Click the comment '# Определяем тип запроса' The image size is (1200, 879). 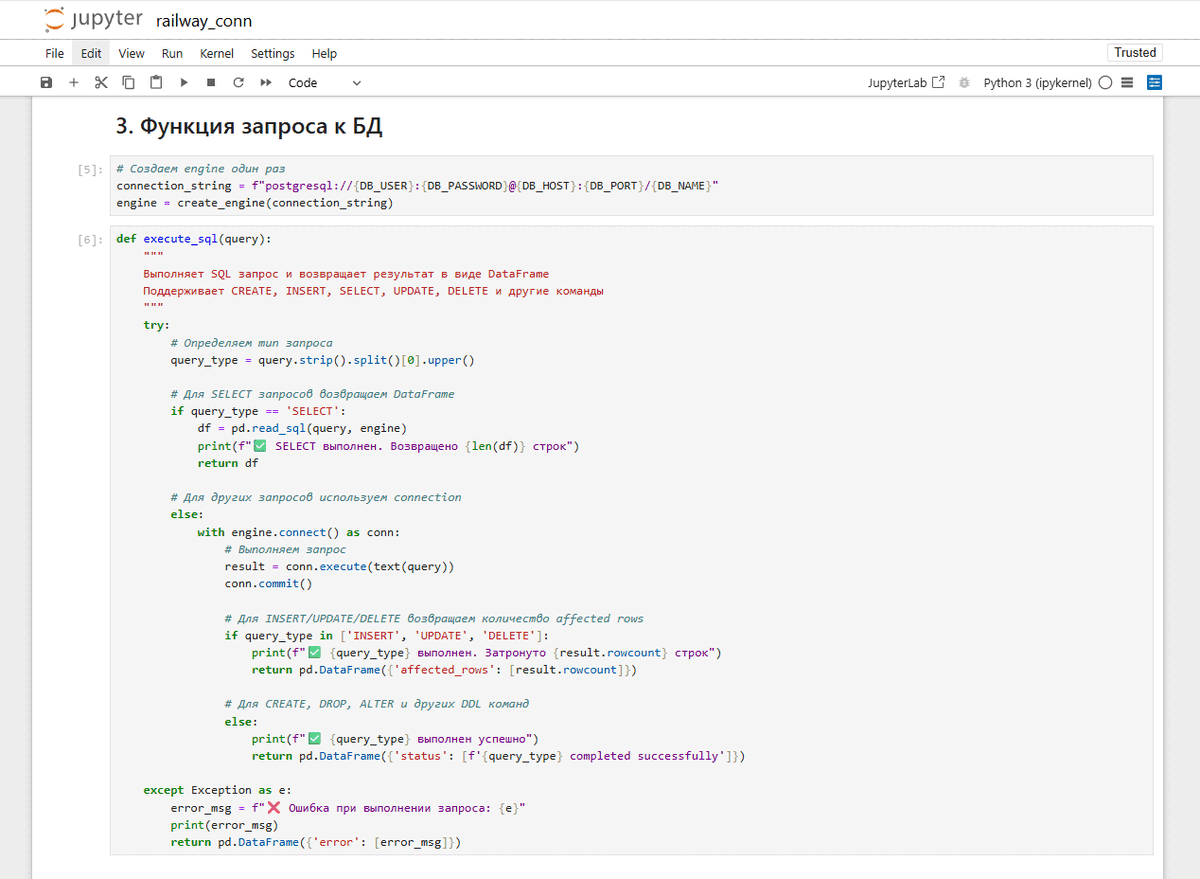[251, 343]
